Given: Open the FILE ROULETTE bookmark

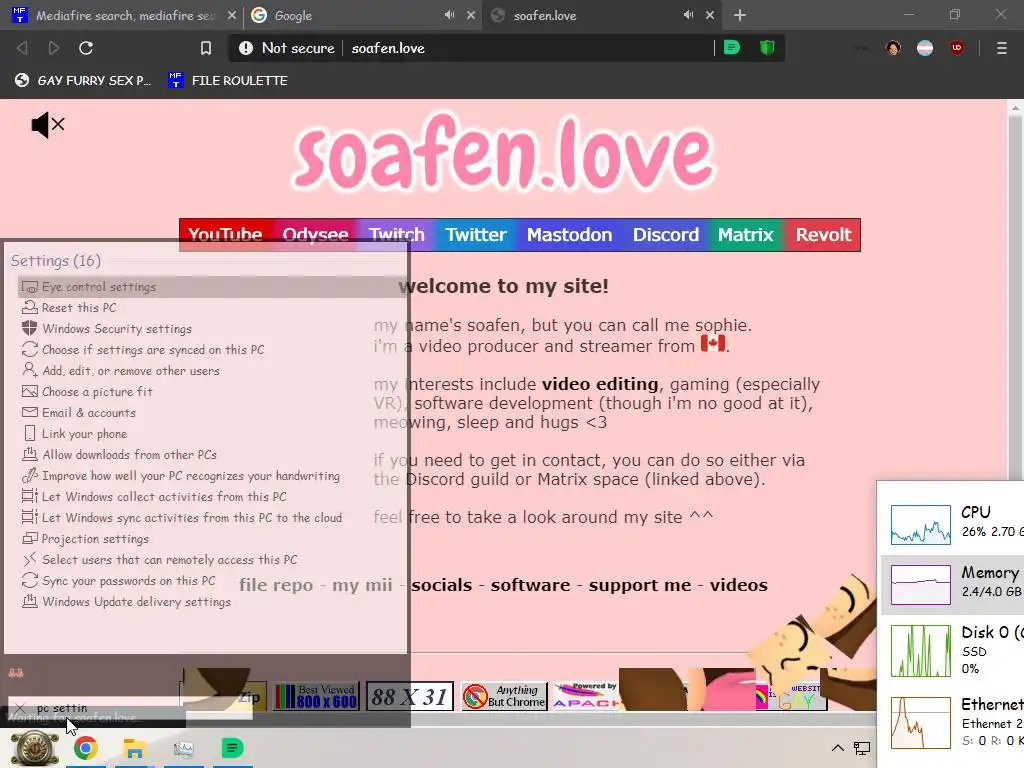Looking at the screenshot, I should 227,80.
